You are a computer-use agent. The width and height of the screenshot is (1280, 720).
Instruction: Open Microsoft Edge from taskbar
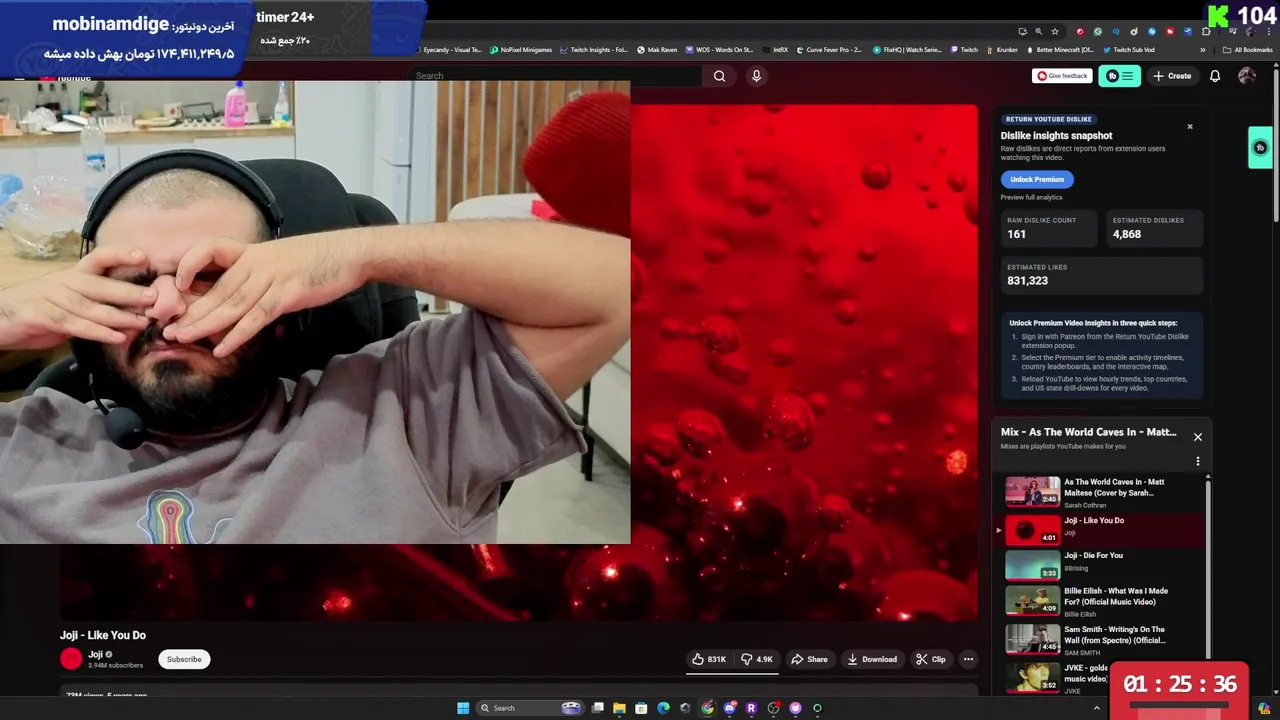663,708
